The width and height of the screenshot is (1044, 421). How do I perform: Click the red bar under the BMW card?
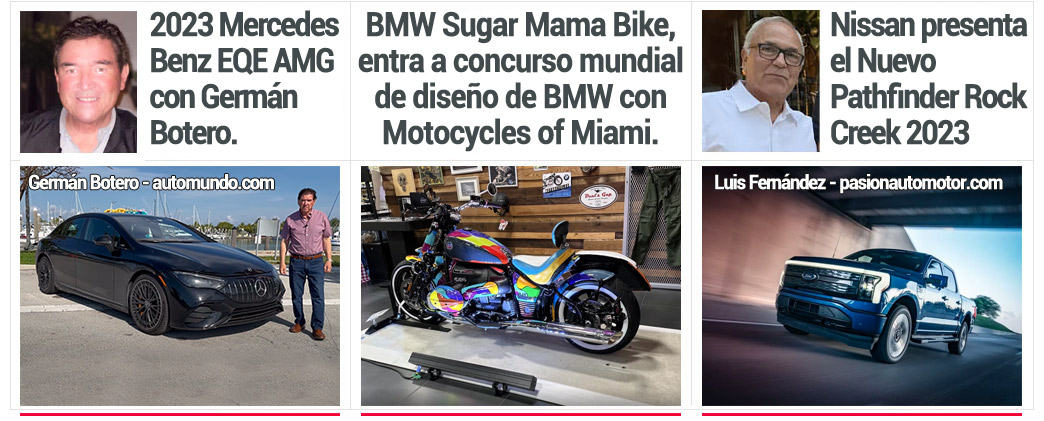click(x=521, y=414)
